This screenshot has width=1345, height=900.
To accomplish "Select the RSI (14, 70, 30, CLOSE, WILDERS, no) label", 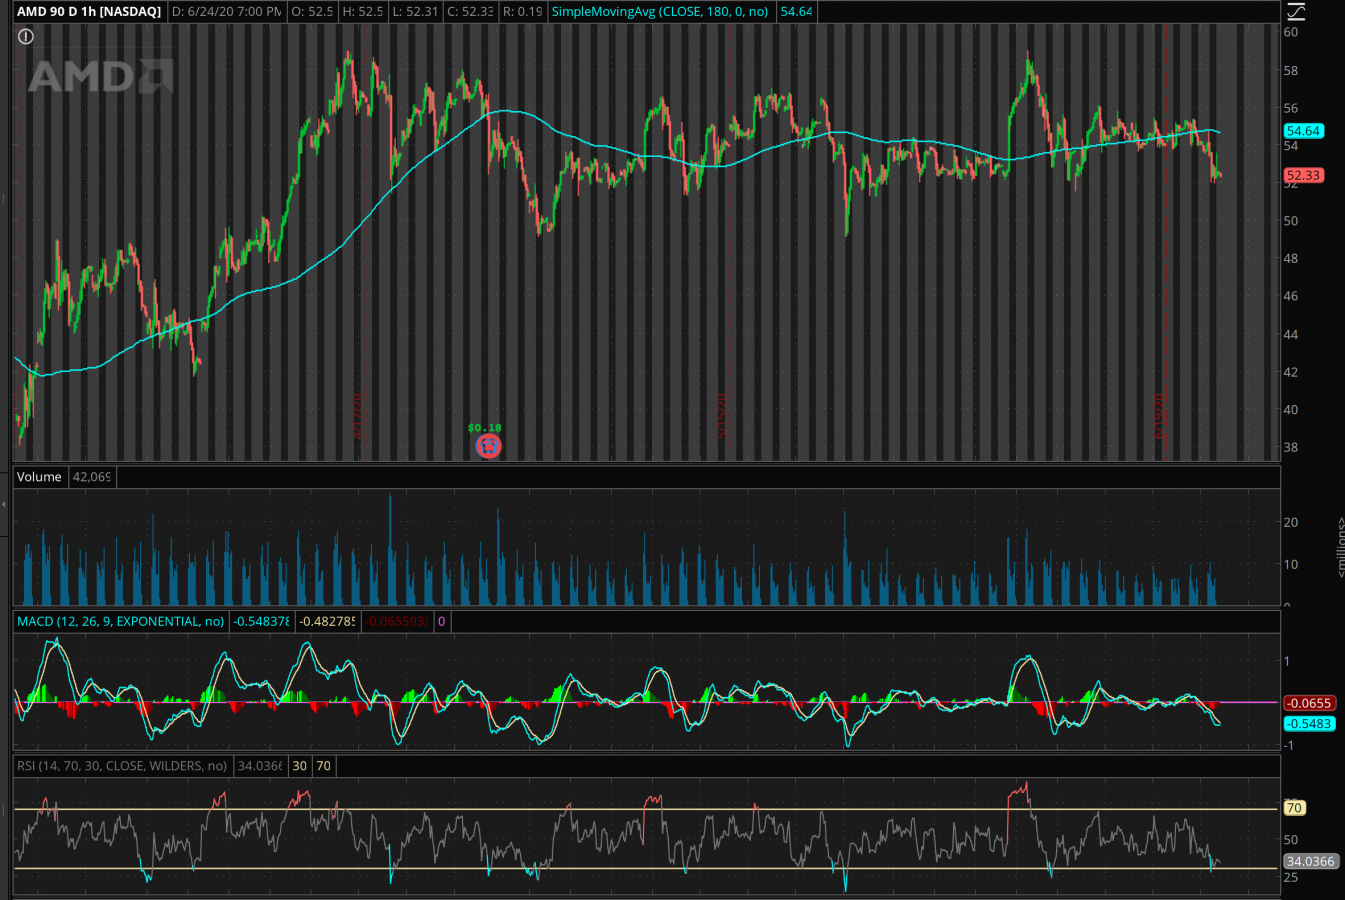I will click(x=122, y=766).
